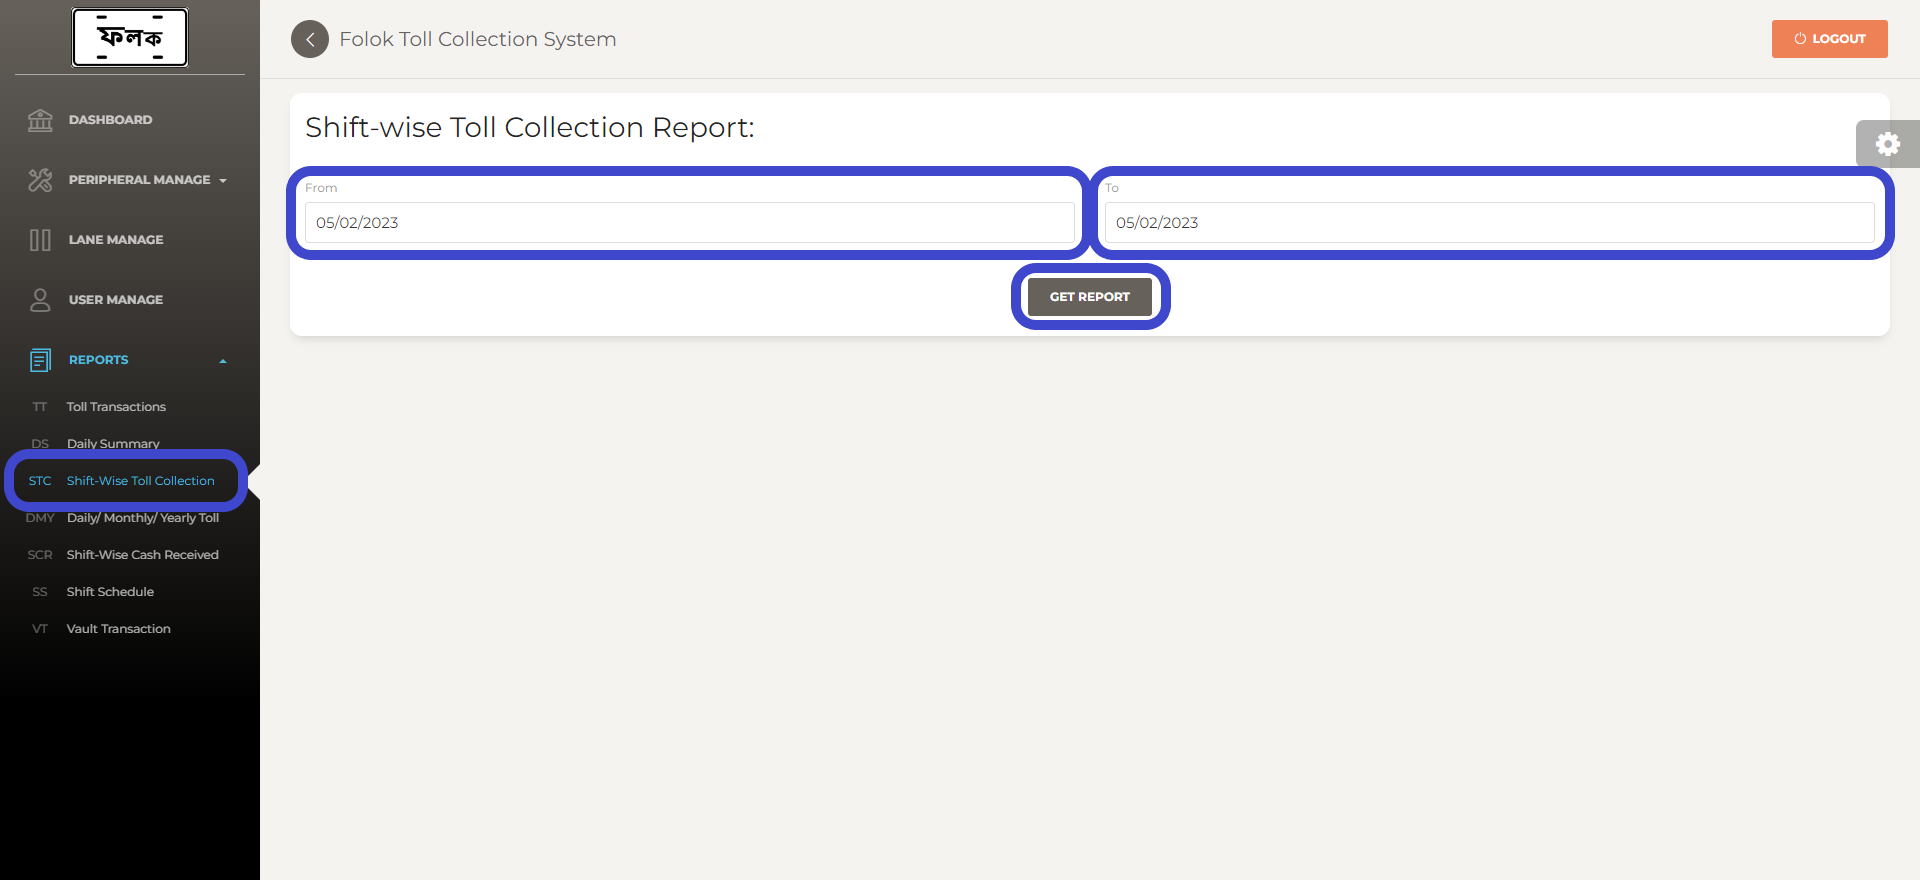Click the Peripheral Manage tools icon
Screen dimensions: 1920x880
(40, 180)
